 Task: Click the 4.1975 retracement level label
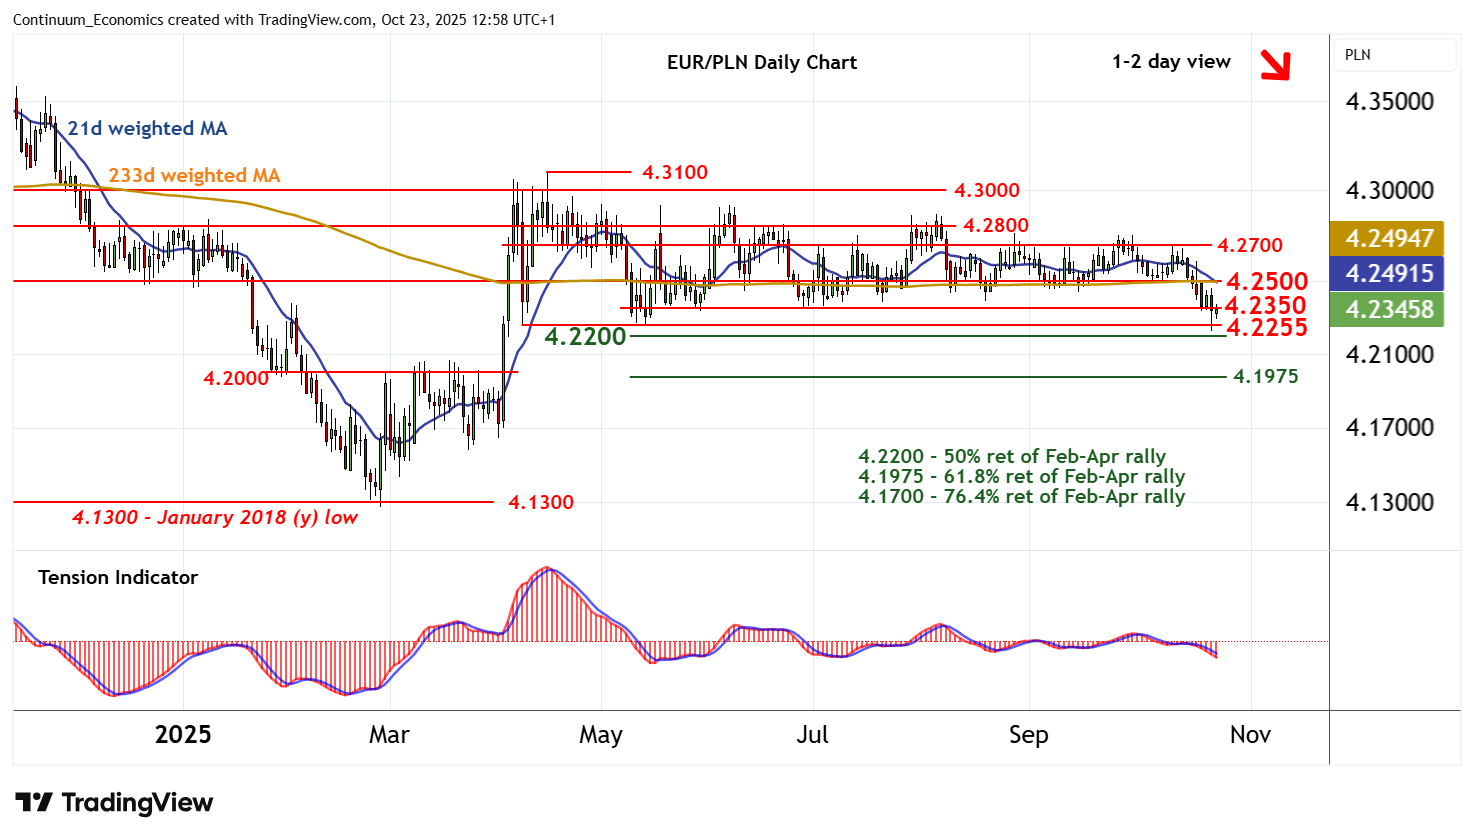[1265, 376]
